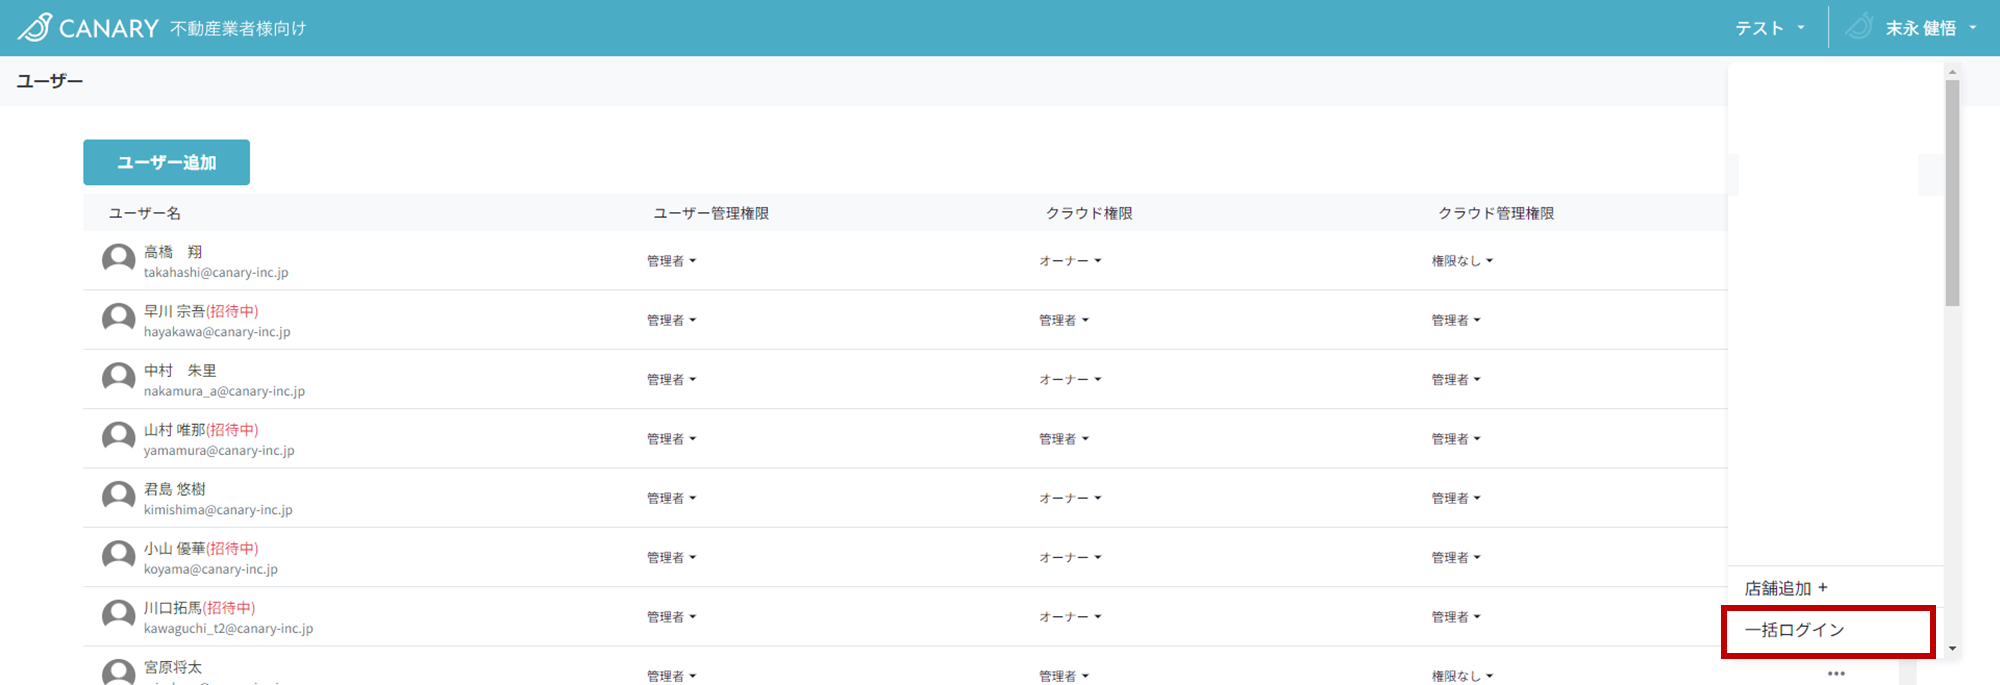Click the dropdown menu scrollbar thumb

(x=1952, y=193)
